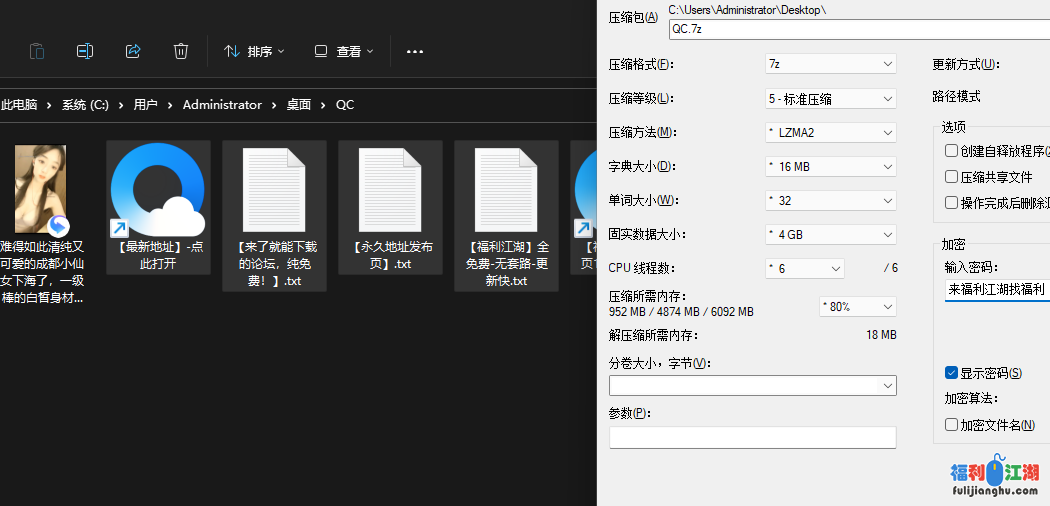1050x506 pixels.
Task: Toggle the 压缩共享文件 checkbox
Action: pos(952,177)
